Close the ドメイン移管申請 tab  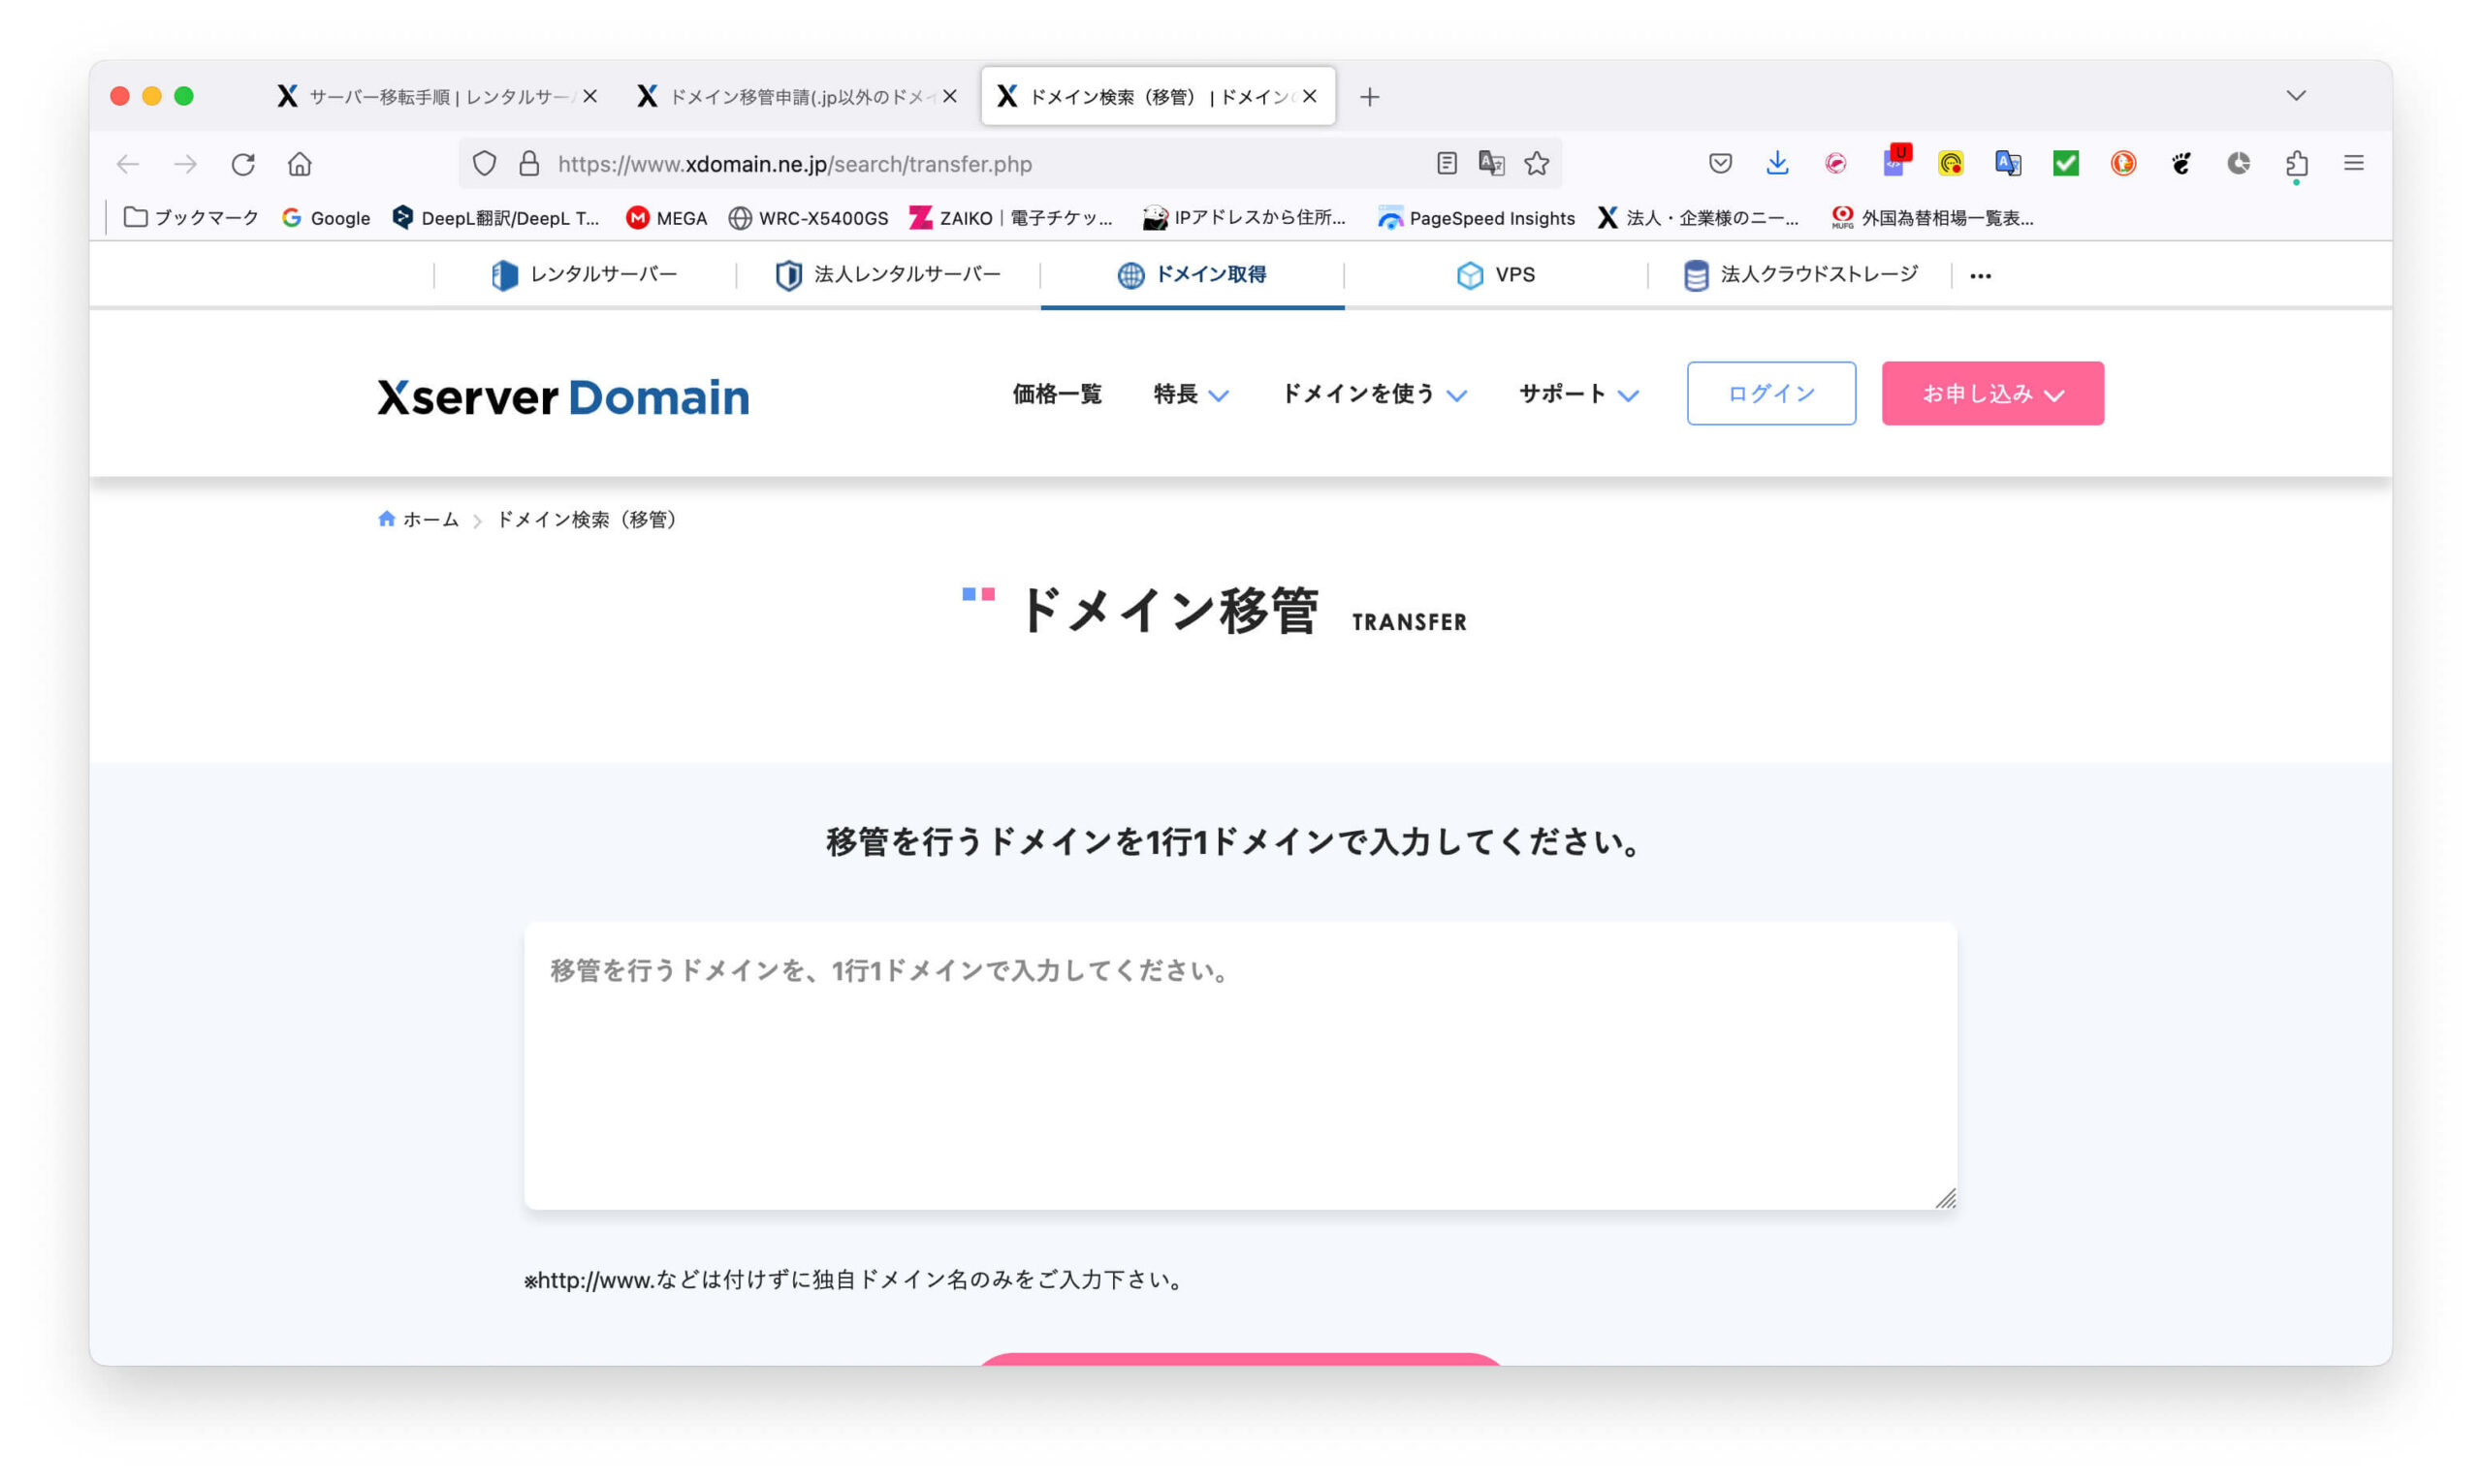950,96
